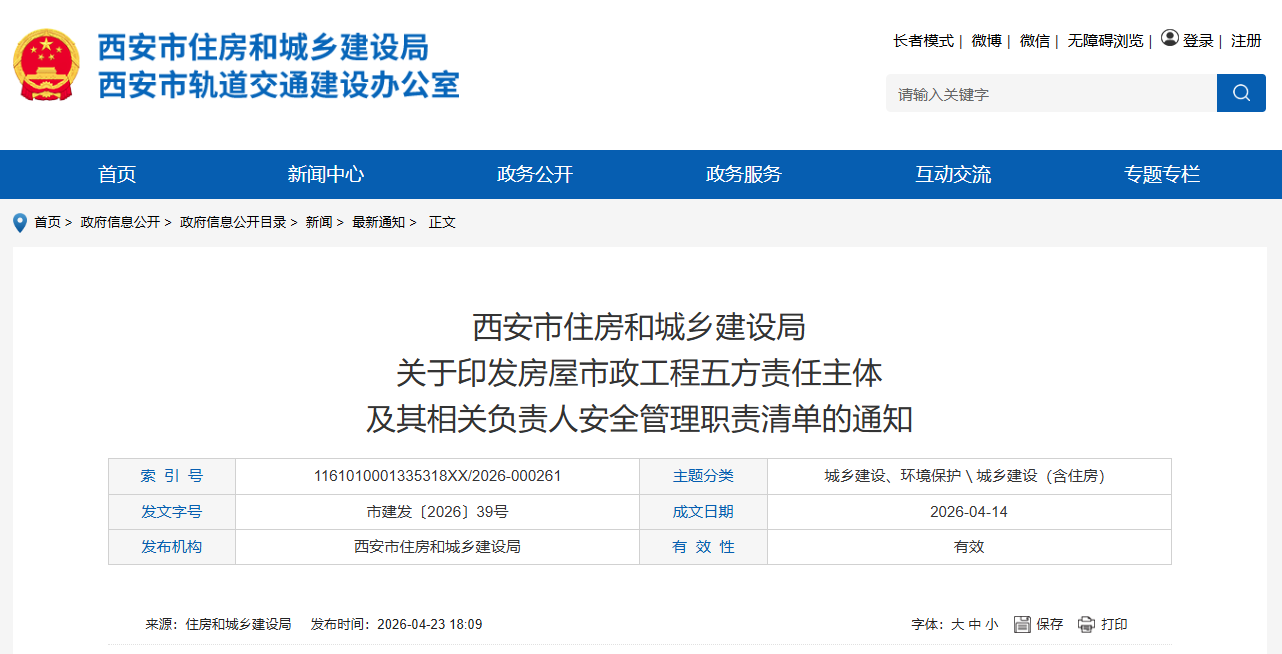Go to 首页 in the navigation bar
Viewport: 1282px width, 654px height.
click(x=117, y=174)
